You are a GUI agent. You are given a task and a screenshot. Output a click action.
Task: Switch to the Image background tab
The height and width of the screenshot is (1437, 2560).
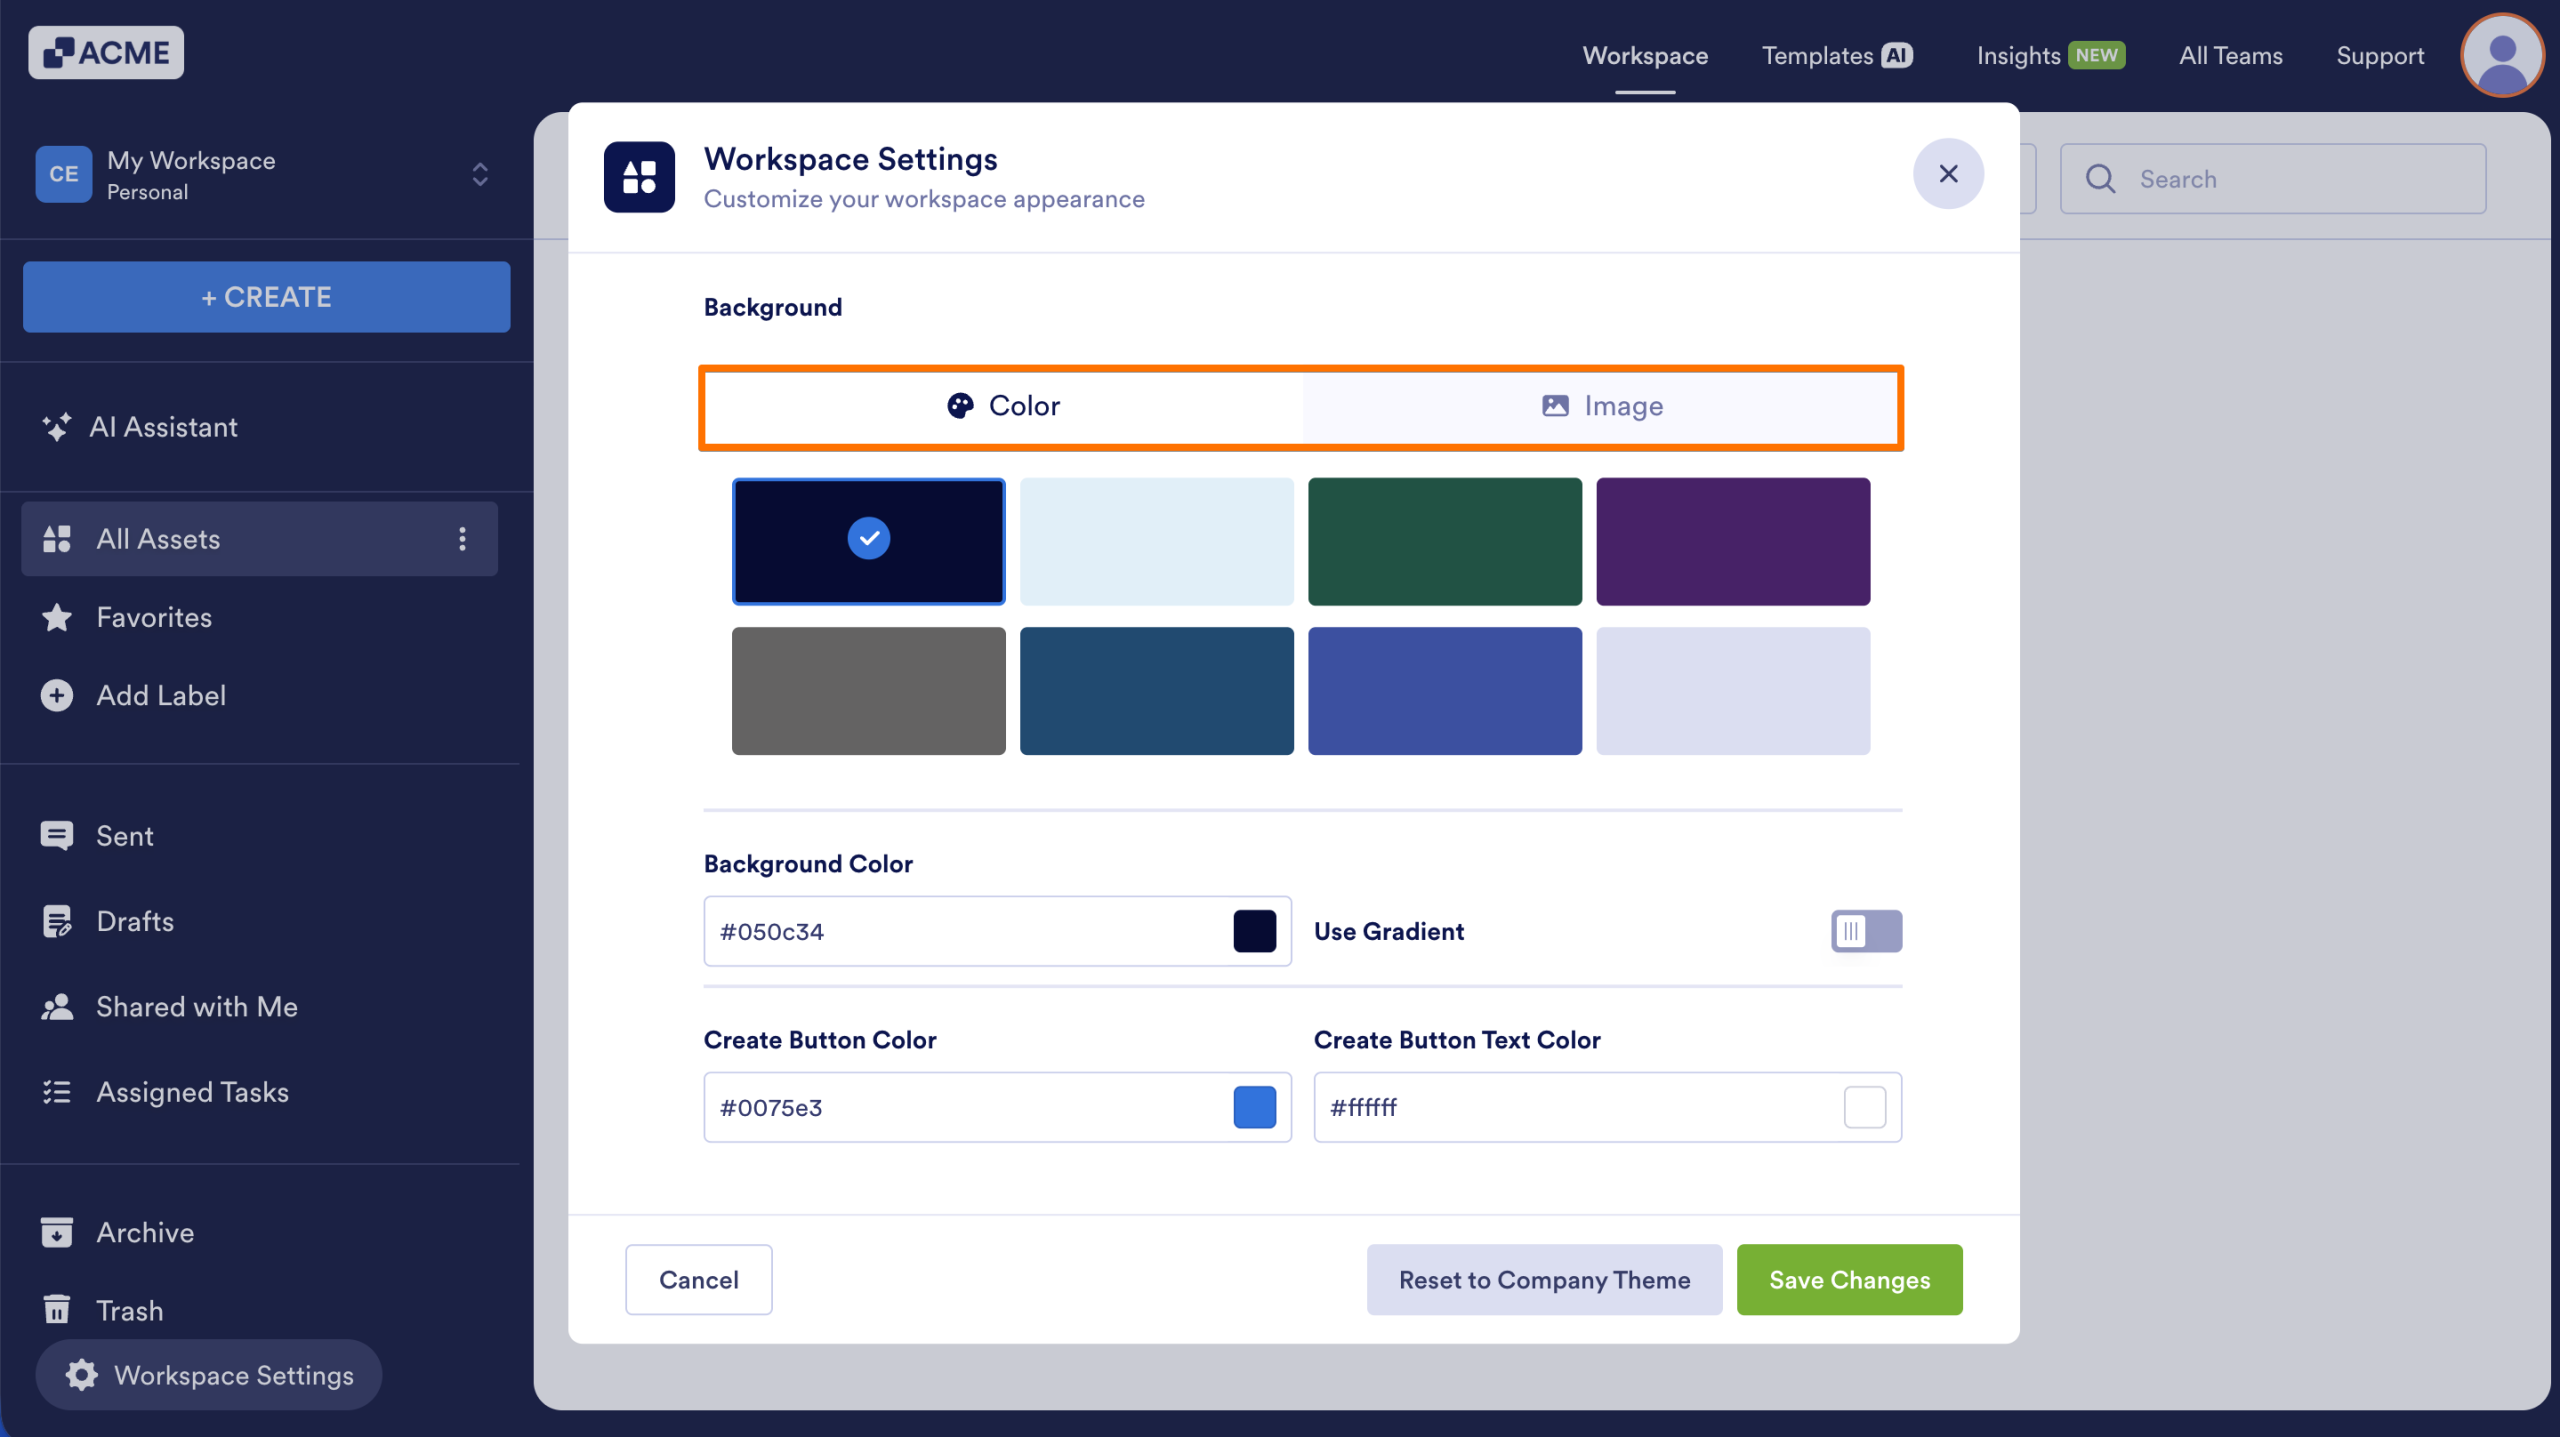1600,406
